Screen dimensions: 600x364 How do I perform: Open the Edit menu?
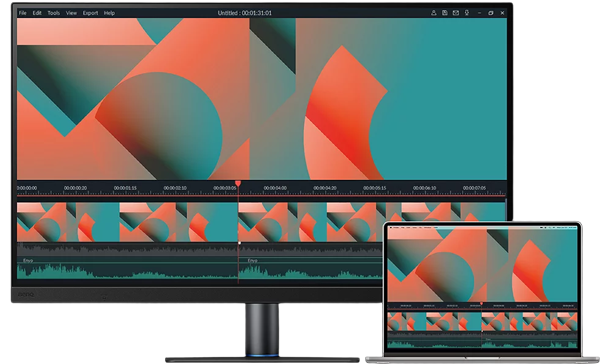(37, 13)
